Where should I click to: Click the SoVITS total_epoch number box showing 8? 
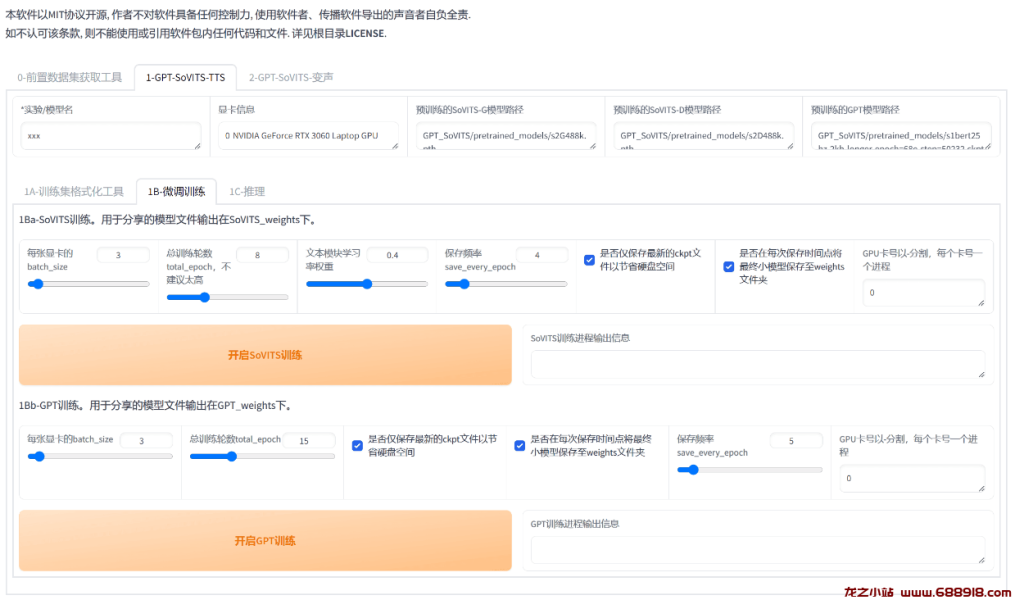click(262, 255)
